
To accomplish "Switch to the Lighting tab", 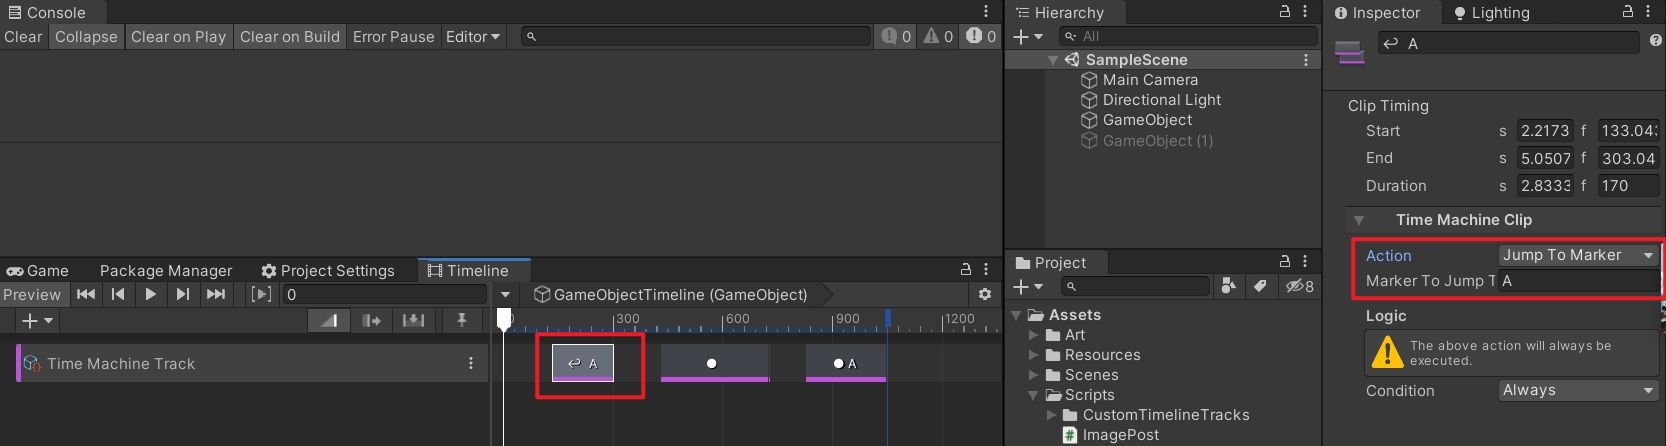I will [x=1492, y=13].
